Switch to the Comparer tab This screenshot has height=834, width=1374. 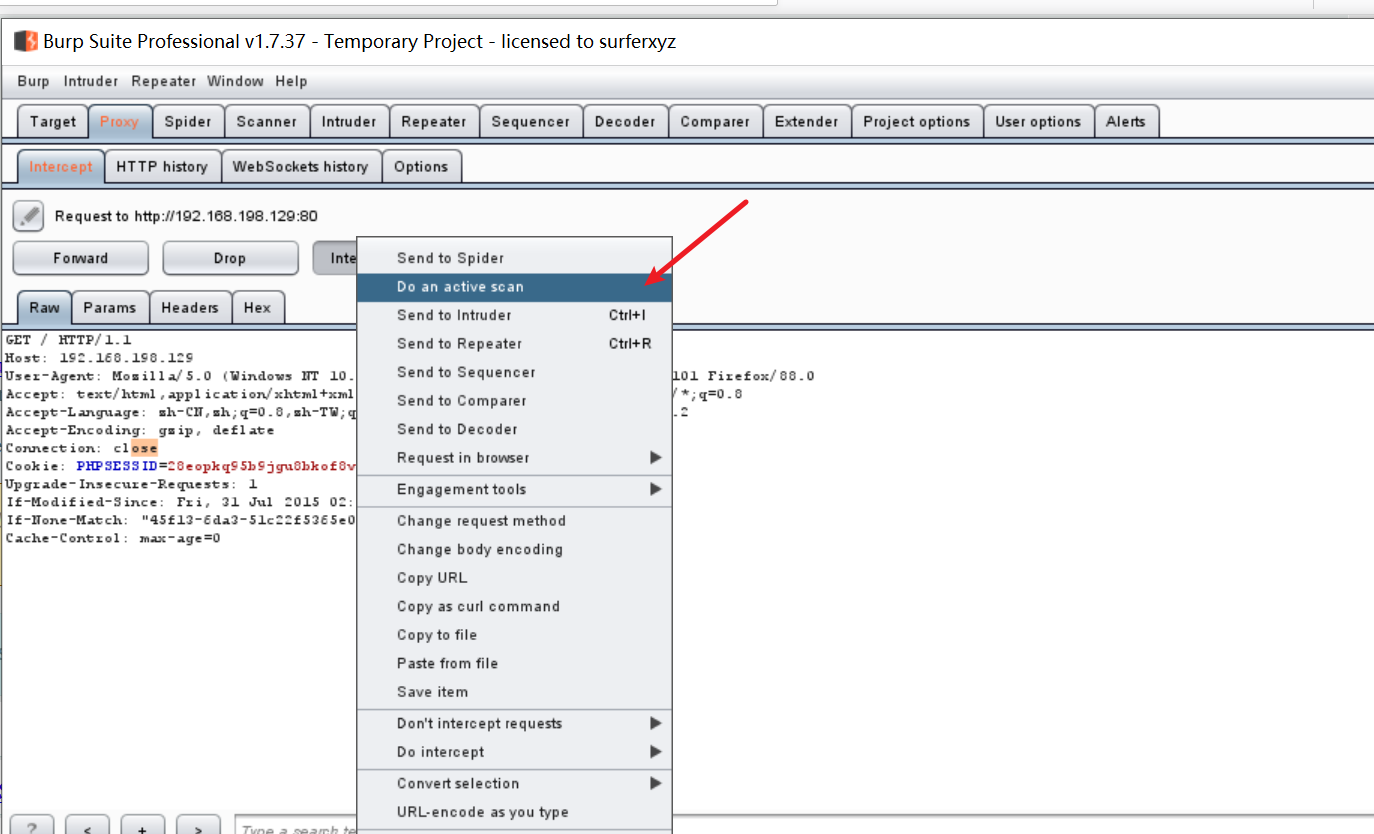[x=715, y=122]
